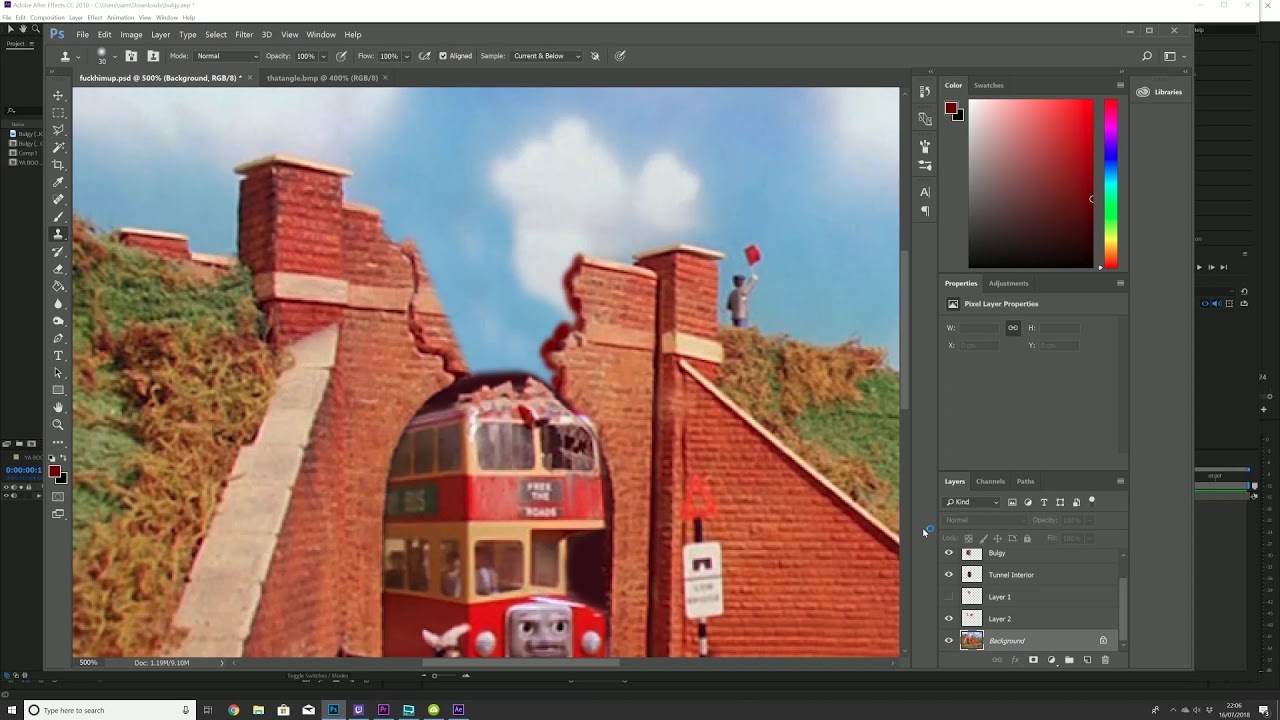Select the Clone Stamp tool in toolbox

pos(58,234)
